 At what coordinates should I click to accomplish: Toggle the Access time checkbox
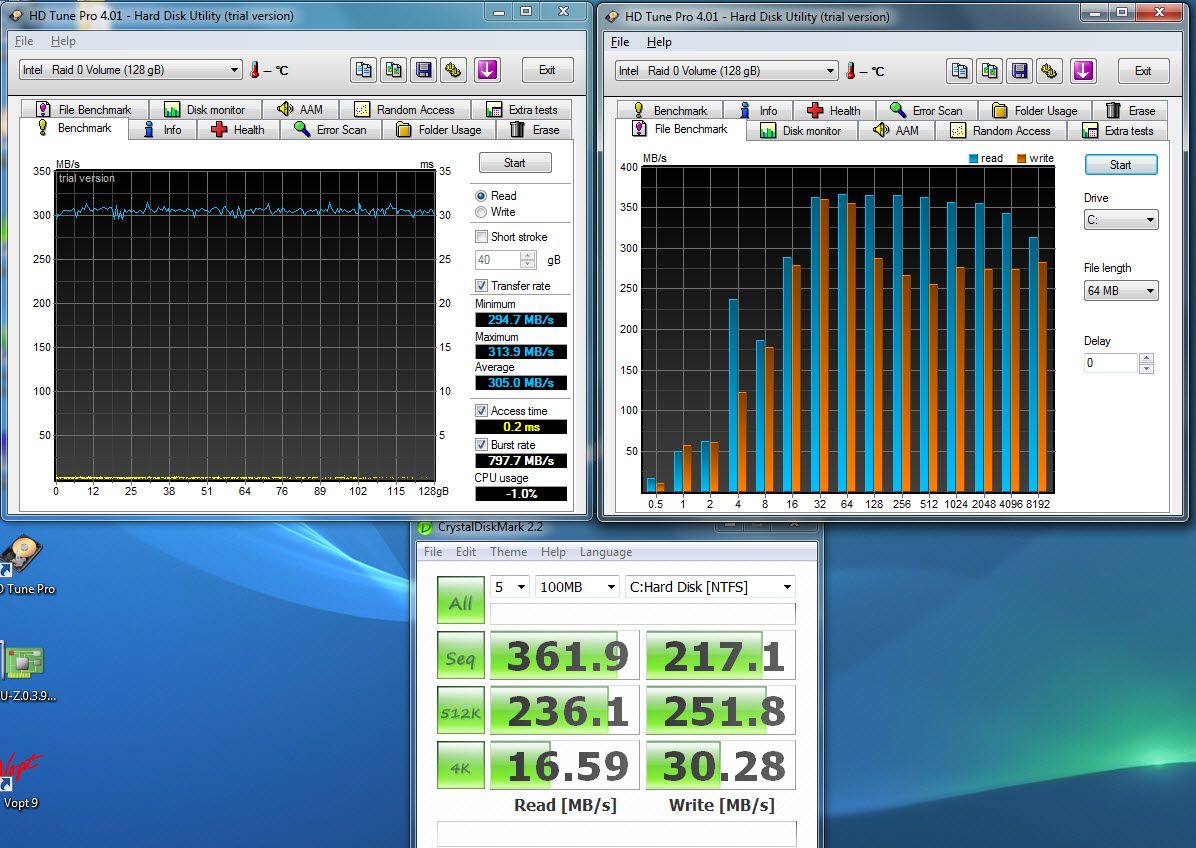click(481, 410)
